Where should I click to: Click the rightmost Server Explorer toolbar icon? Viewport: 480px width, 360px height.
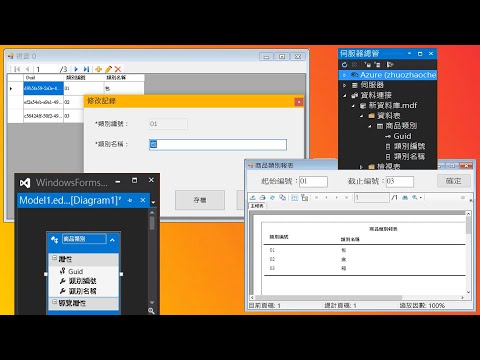tap(390, 64)
